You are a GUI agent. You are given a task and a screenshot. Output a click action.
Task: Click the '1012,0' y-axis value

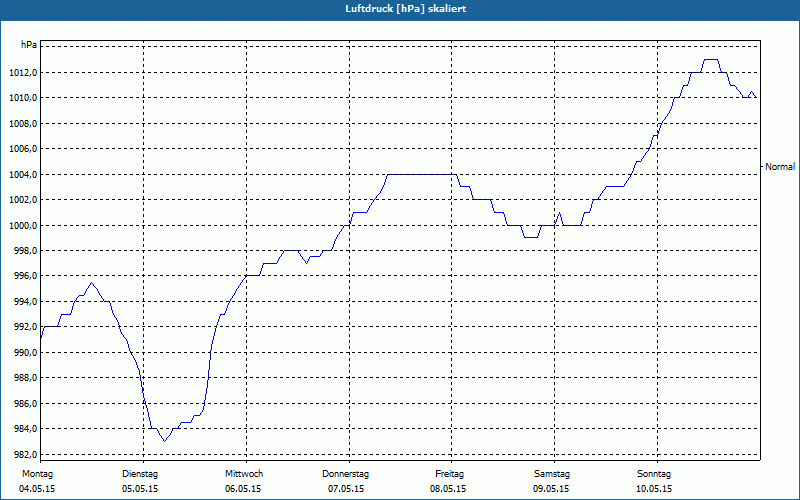[23, 72]
